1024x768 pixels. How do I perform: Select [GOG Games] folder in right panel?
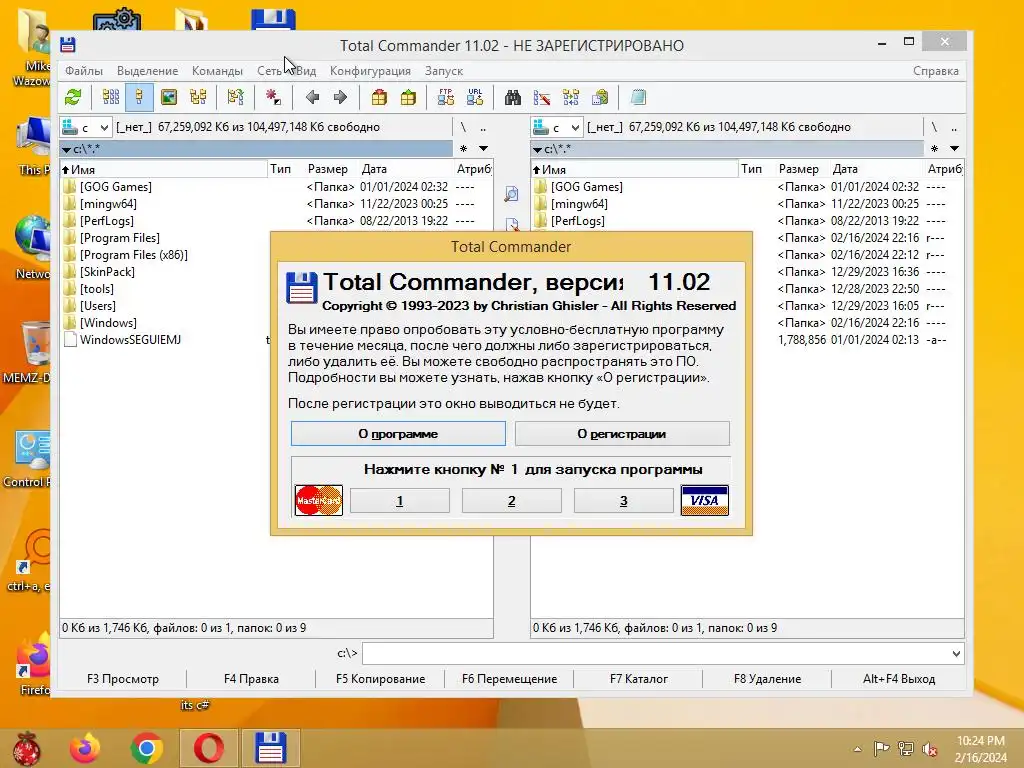[586, 187]
